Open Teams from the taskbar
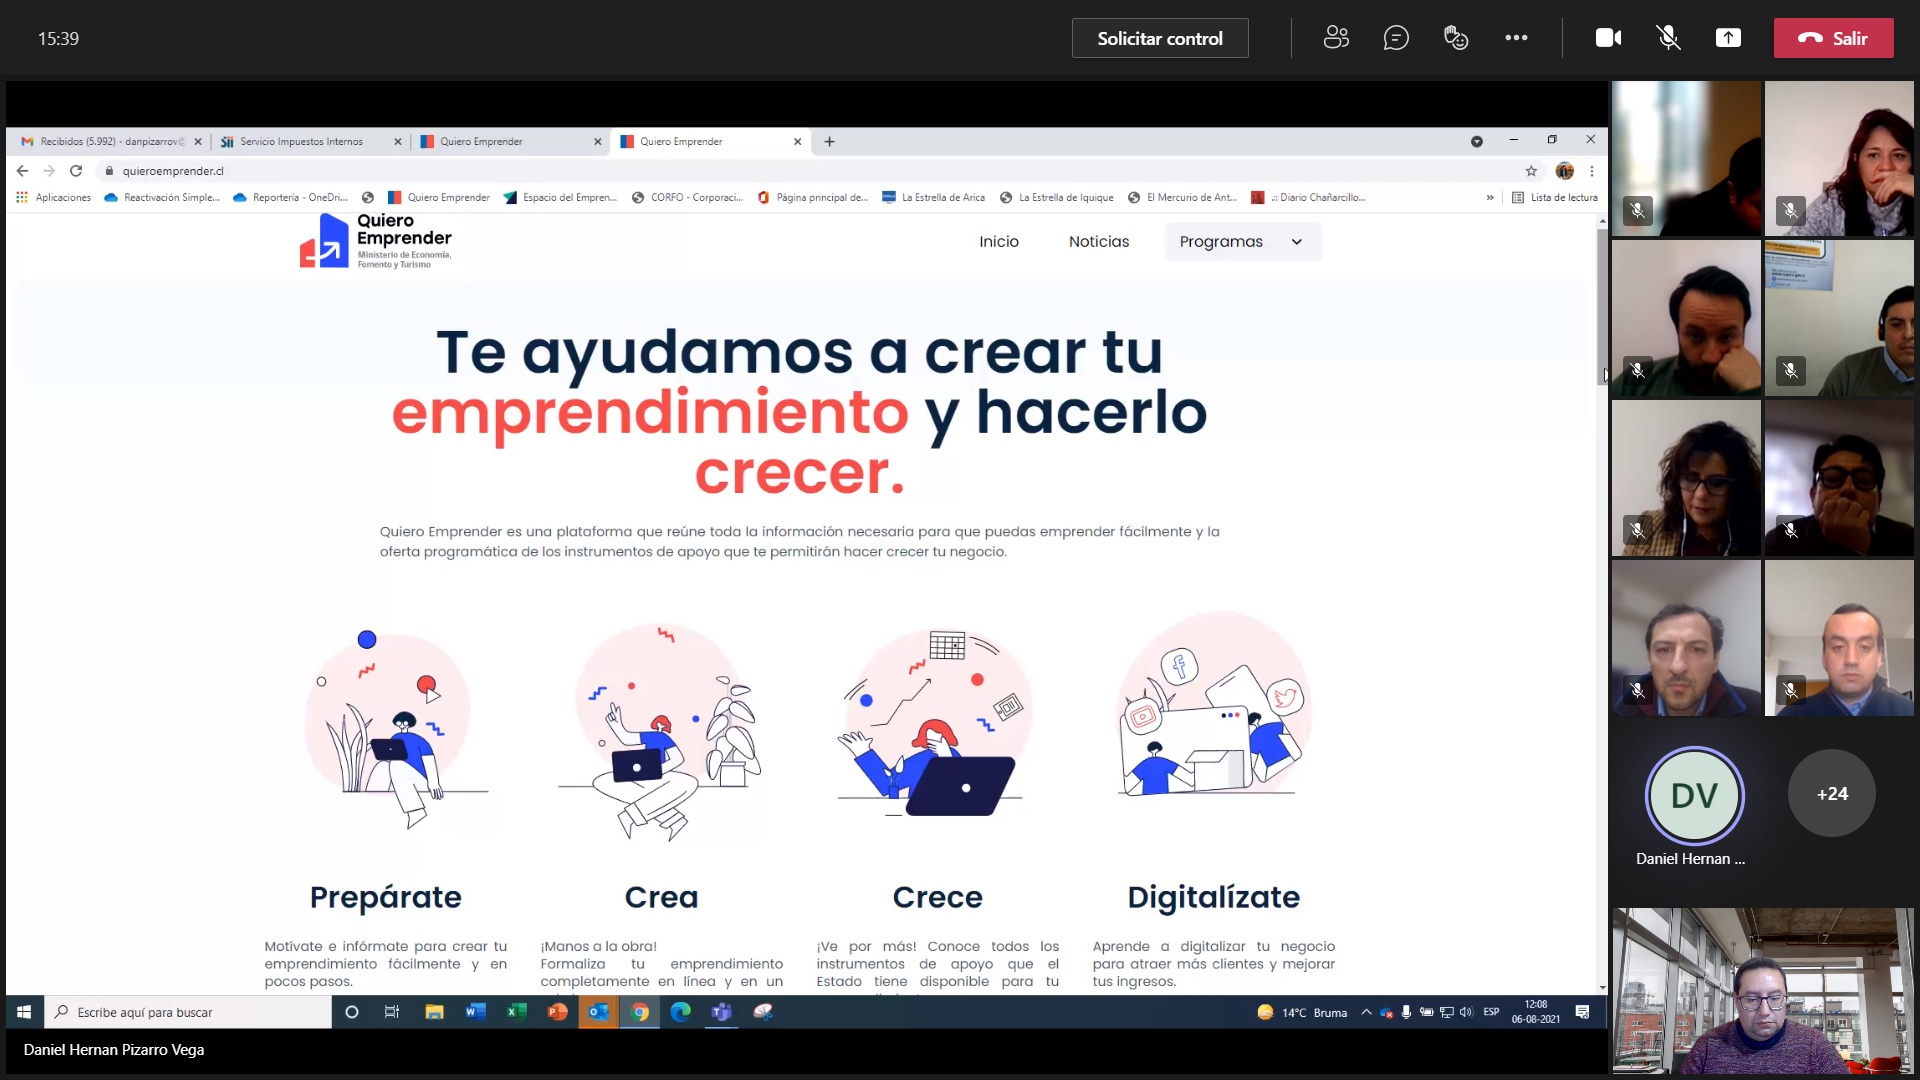The image size is (1920, 1080). [722, 1012]
